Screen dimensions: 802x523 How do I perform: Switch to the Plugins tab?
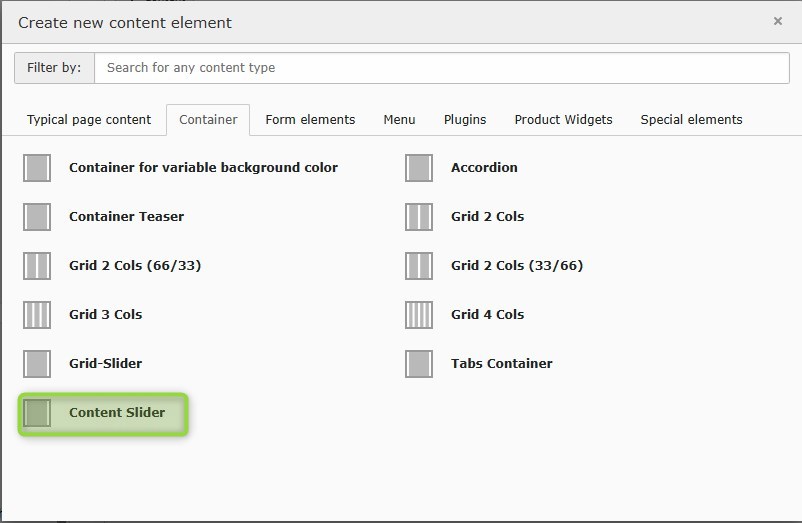point(465,120)
